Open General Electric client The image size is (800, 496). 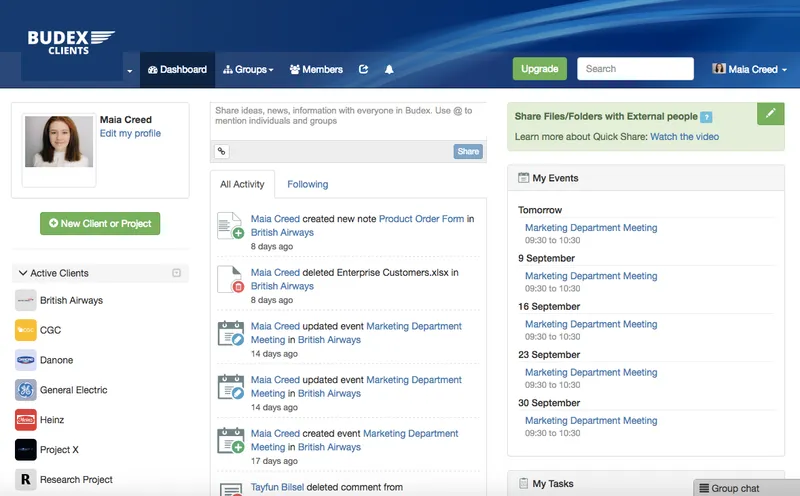74,390
